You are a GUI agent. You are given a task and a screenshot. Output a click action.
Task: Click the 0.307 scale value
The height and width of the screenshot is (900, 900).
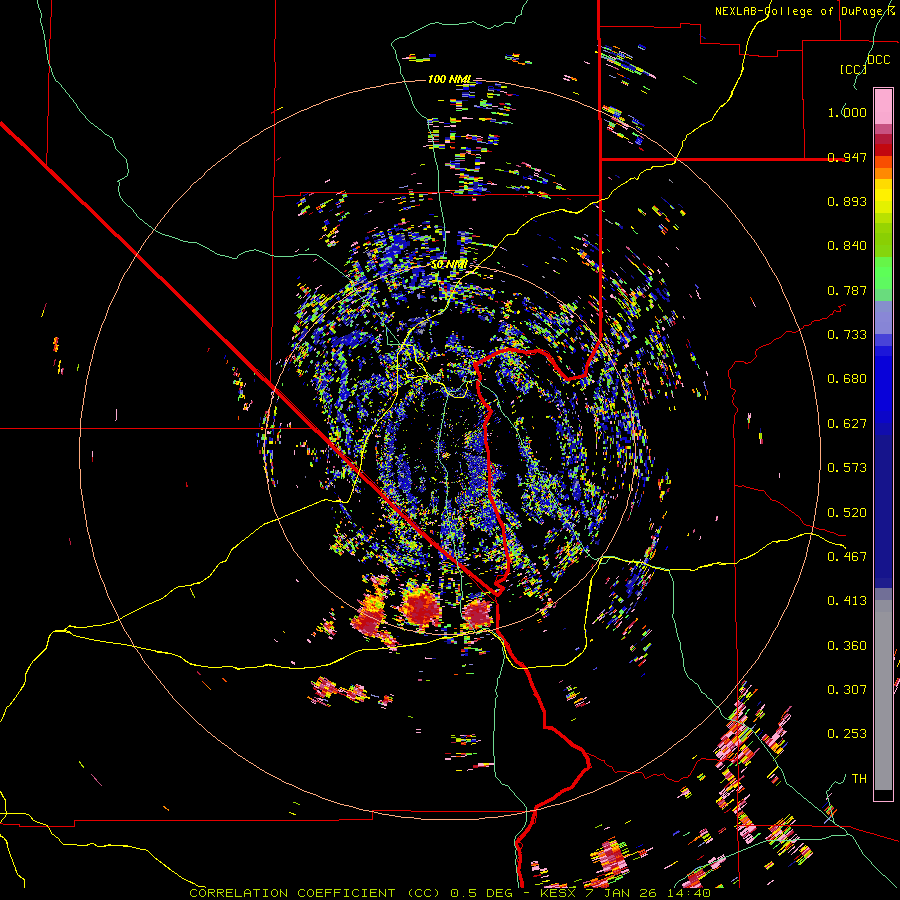[x=847, y=690]
